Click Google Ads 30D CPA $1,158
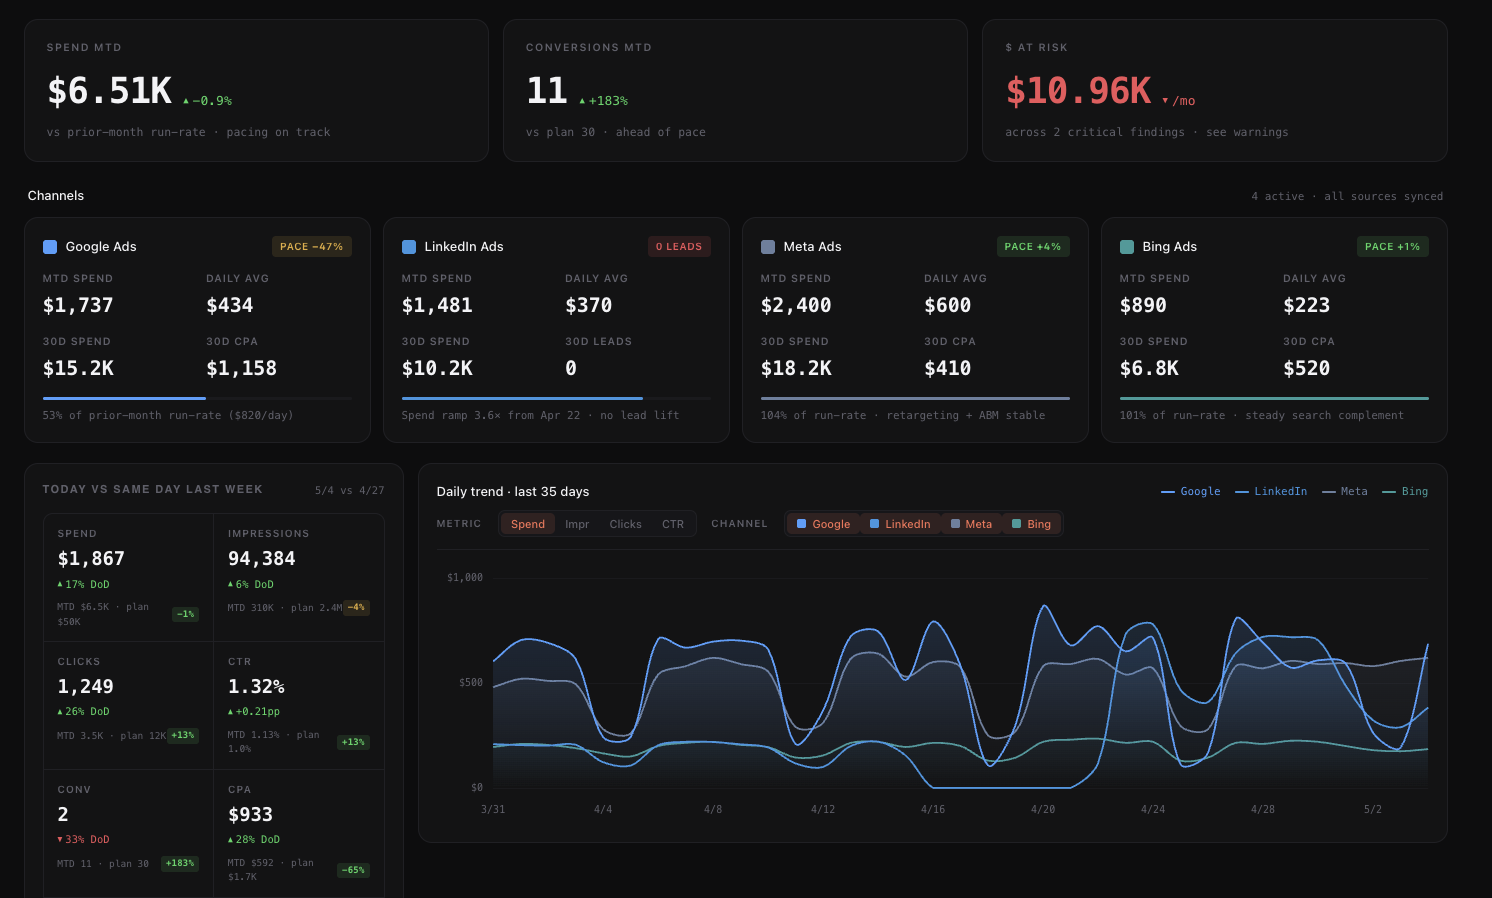Screen dimensions: 1492x898 click(241, 368)
